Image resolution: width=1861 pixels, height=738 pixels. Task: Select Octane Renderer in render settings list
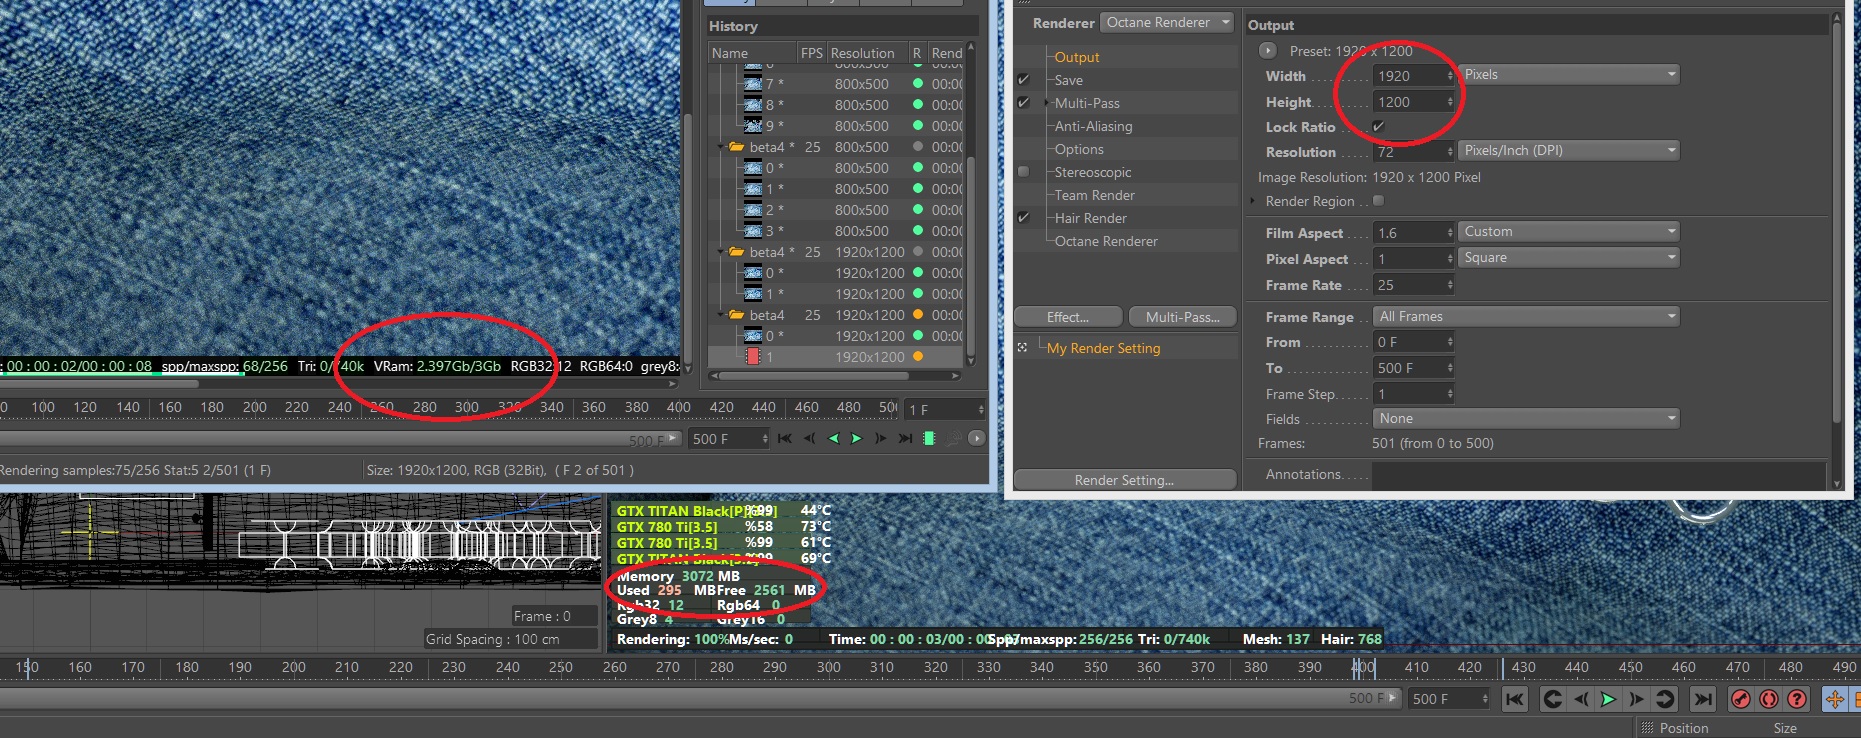tap(1106, 242)
